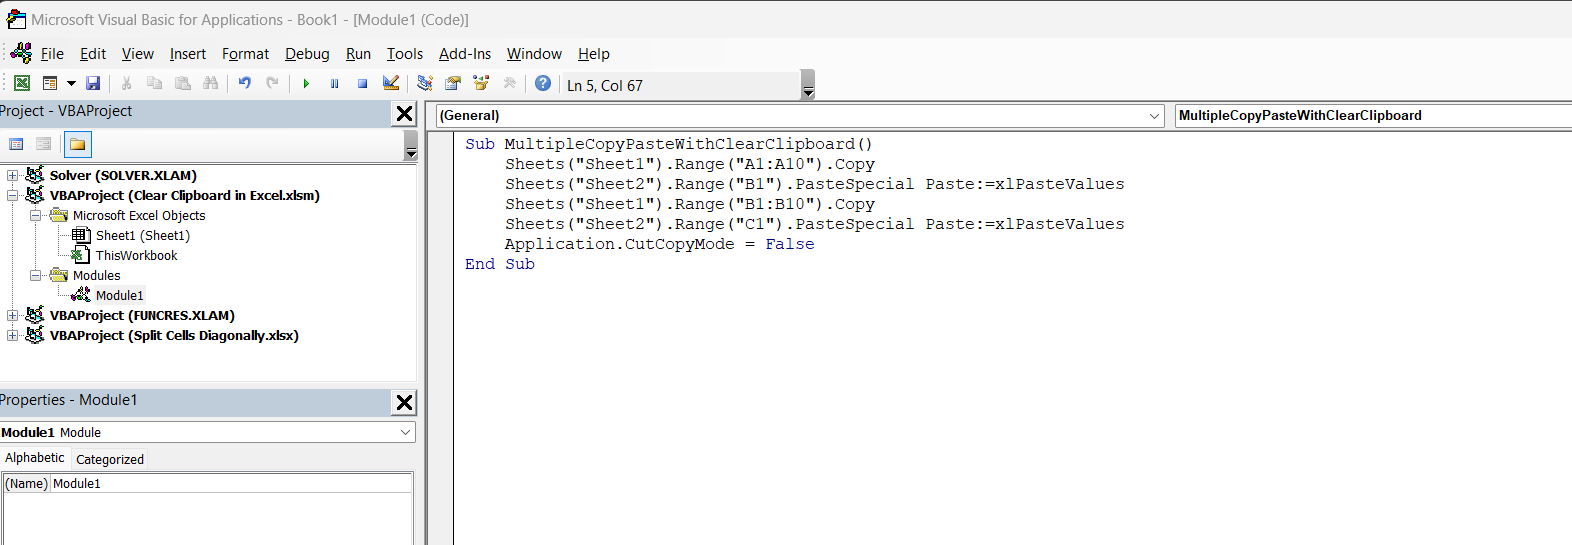This screenshot has height=545, width=1572.
Task: Toggle Folders button in the Project pane
Action: 77,144
